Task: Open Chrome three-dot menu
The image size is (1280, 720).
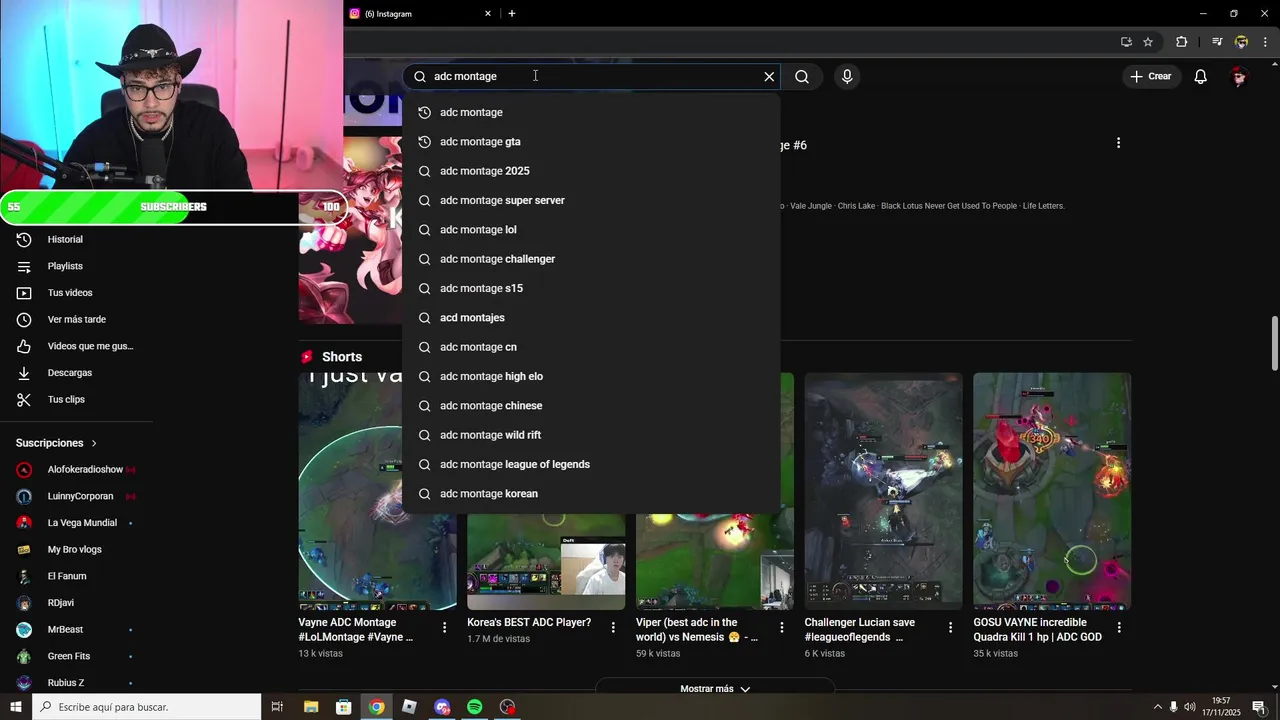Action: (1265, 42)
